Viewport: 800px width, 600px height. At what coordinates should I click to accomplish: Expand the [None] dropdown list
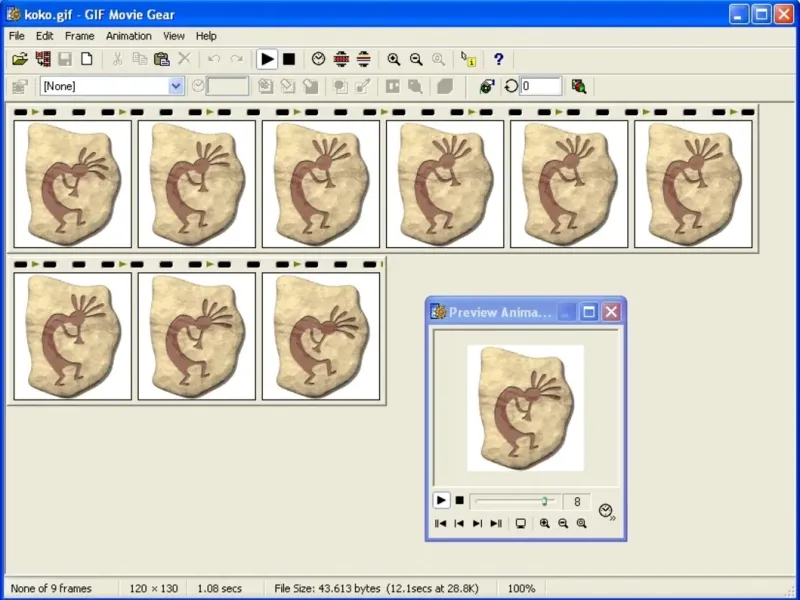176,87
